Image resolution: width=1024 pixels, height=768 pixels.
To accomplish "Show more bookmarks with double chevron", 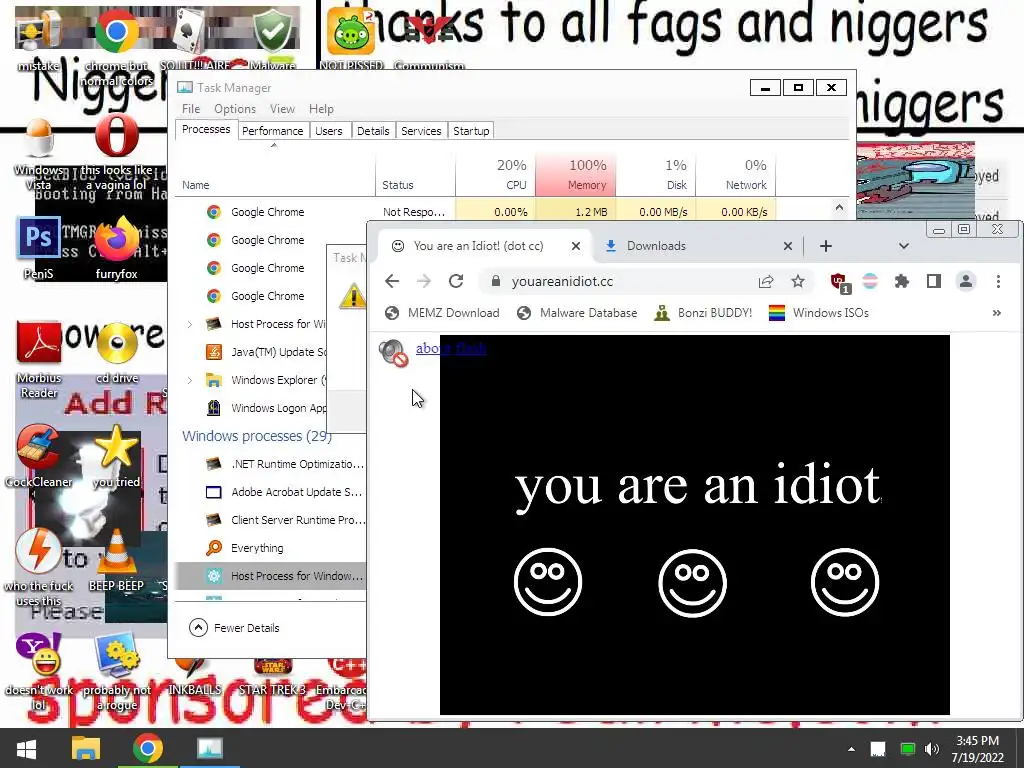I will point(997,313).
